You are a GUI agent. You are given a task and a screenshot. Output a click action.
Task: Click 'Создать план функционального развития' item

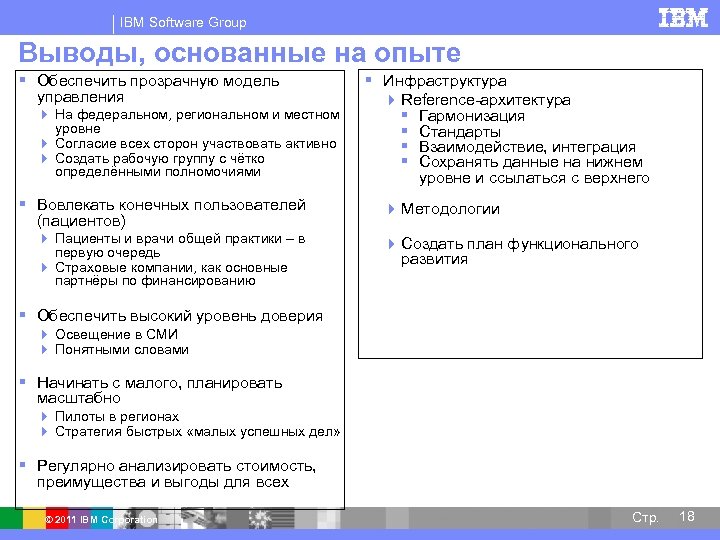(520, 251)
